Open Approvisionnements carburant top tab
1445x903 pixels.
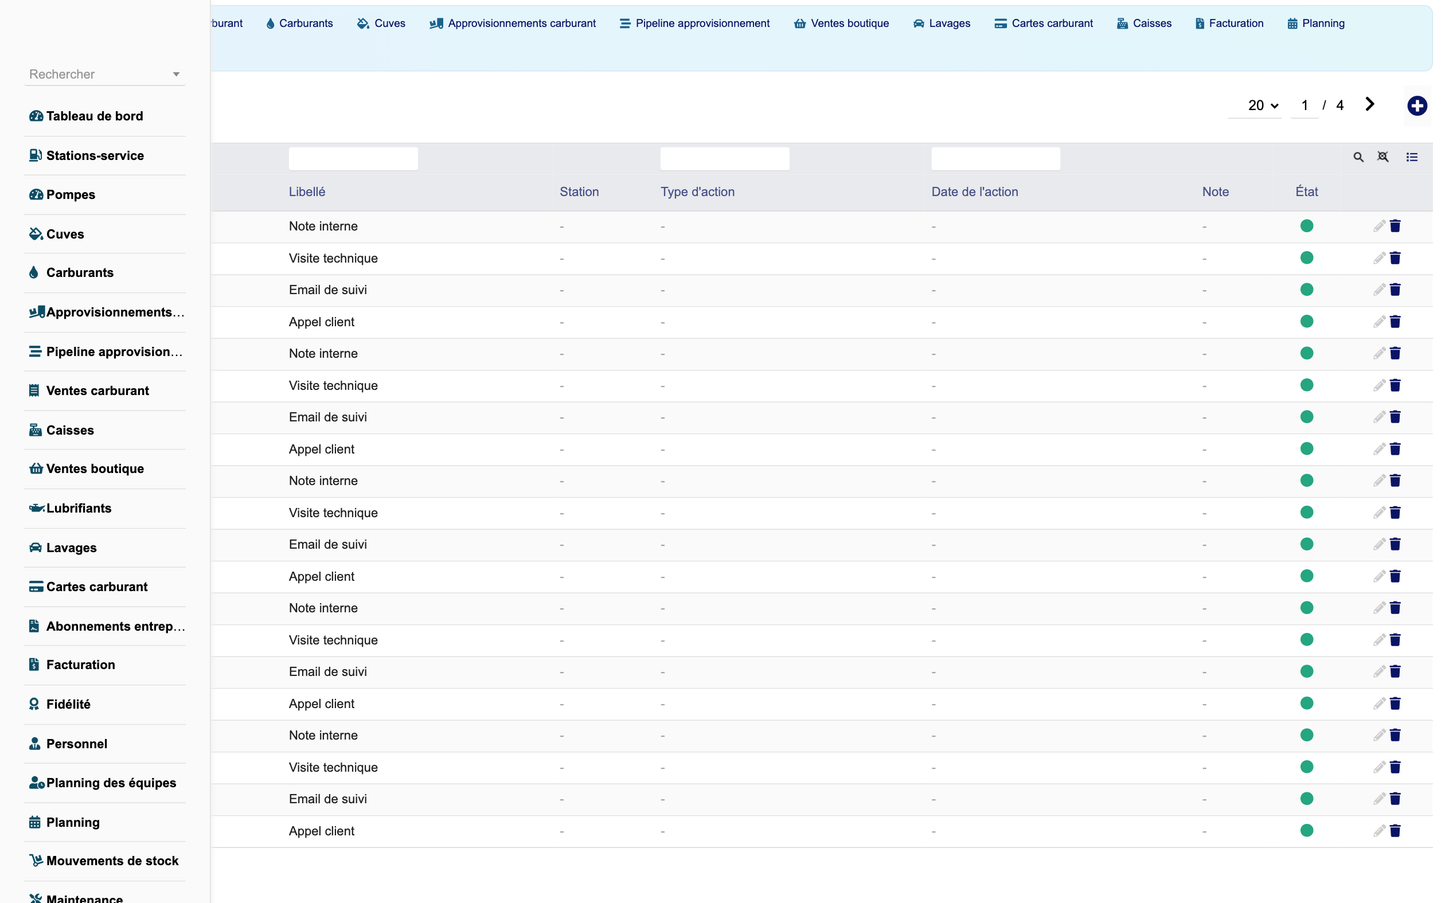point(512,23)
